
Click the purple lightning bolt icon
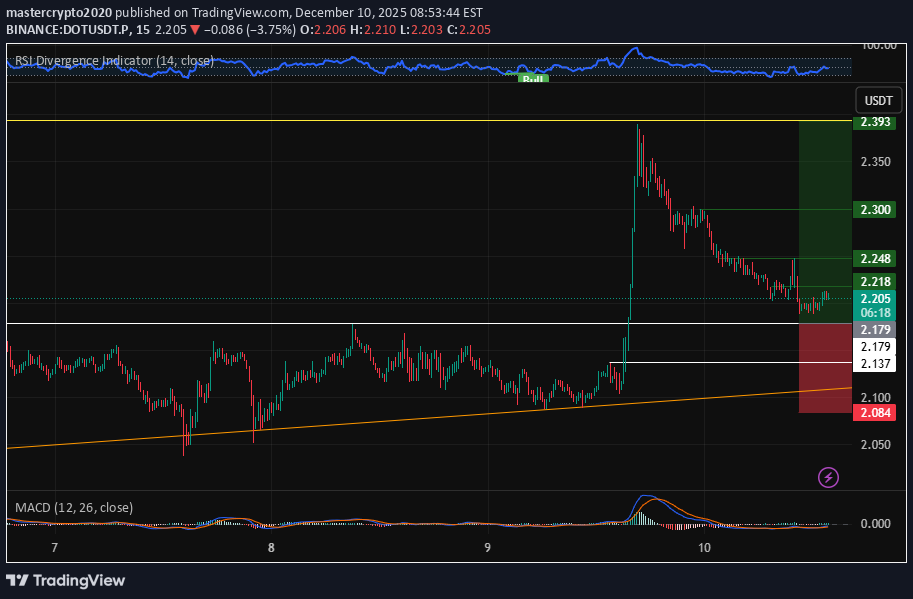tap(827, 478)
